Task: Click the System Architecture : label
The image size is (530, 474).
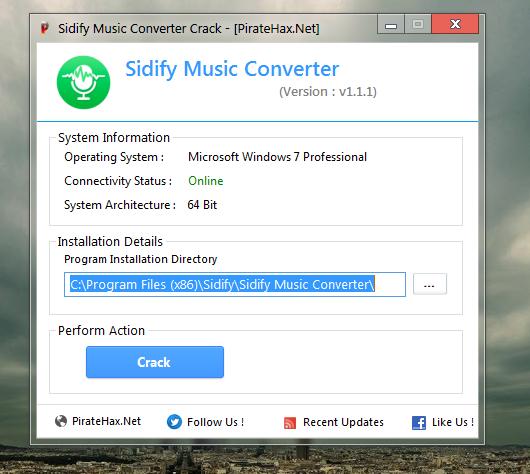Action: [x=120, y=205]
